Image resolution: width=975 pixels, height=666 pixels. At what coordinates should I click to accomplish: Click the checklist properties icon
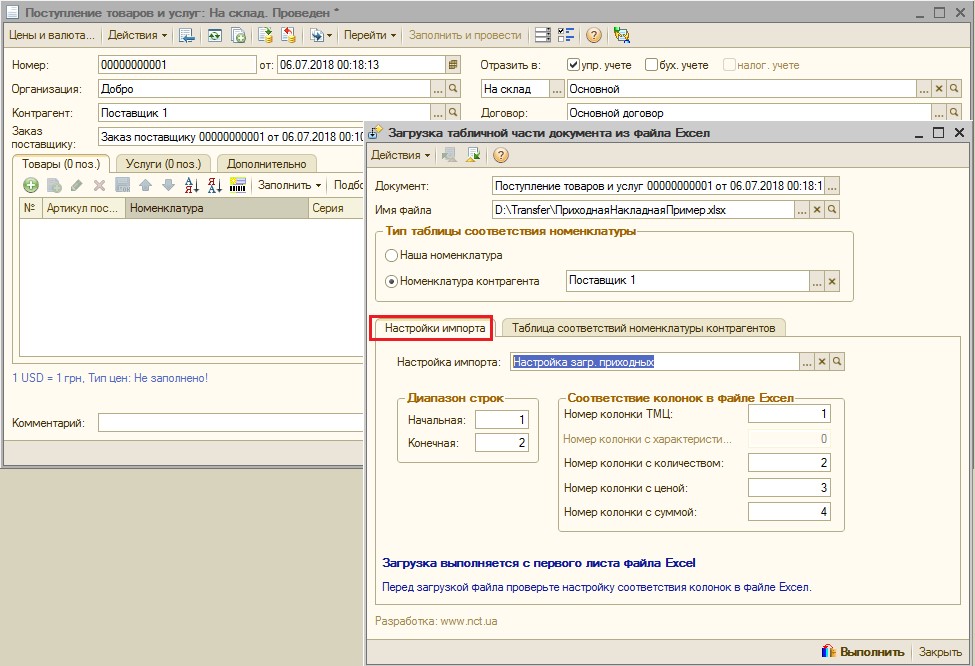coord(566,35)
